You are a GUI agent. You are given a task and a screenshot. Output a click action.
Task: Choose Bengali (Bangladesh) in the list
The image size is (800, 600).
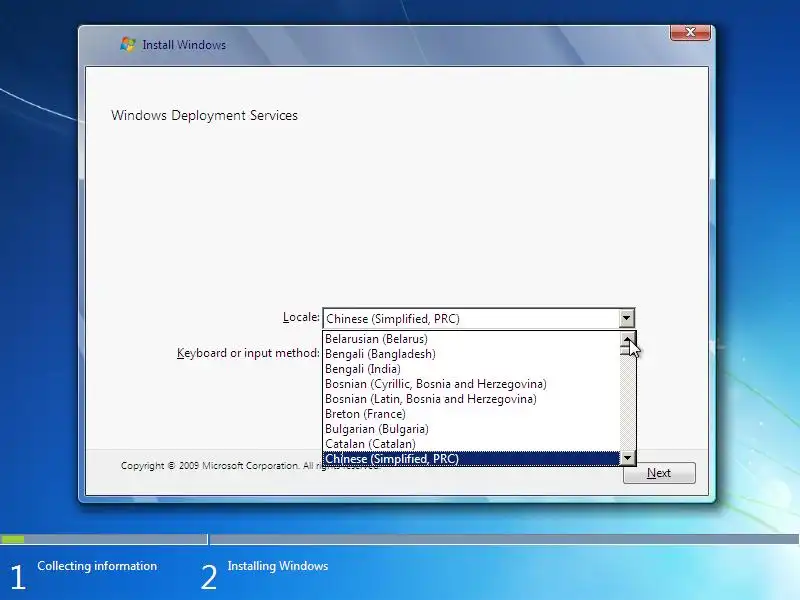[471, 354]
